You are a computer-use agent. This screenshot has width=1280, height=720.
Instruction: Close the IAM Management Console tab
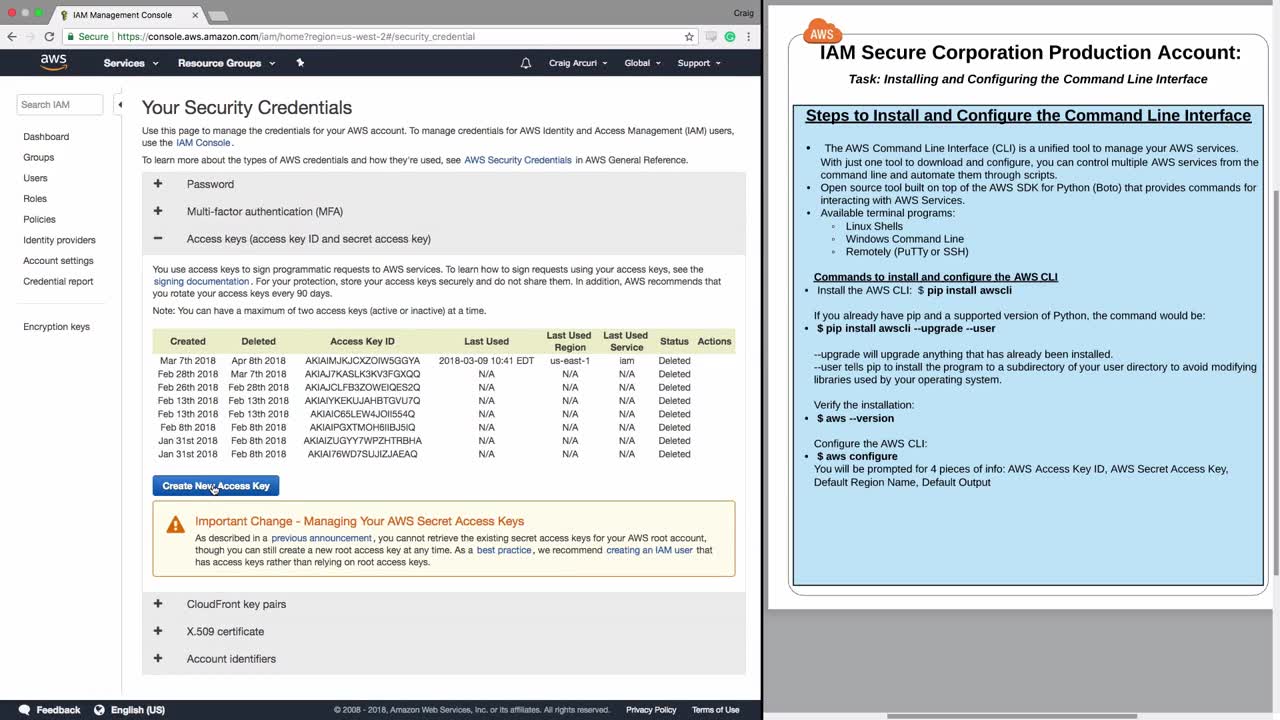(x=195, y=15)
